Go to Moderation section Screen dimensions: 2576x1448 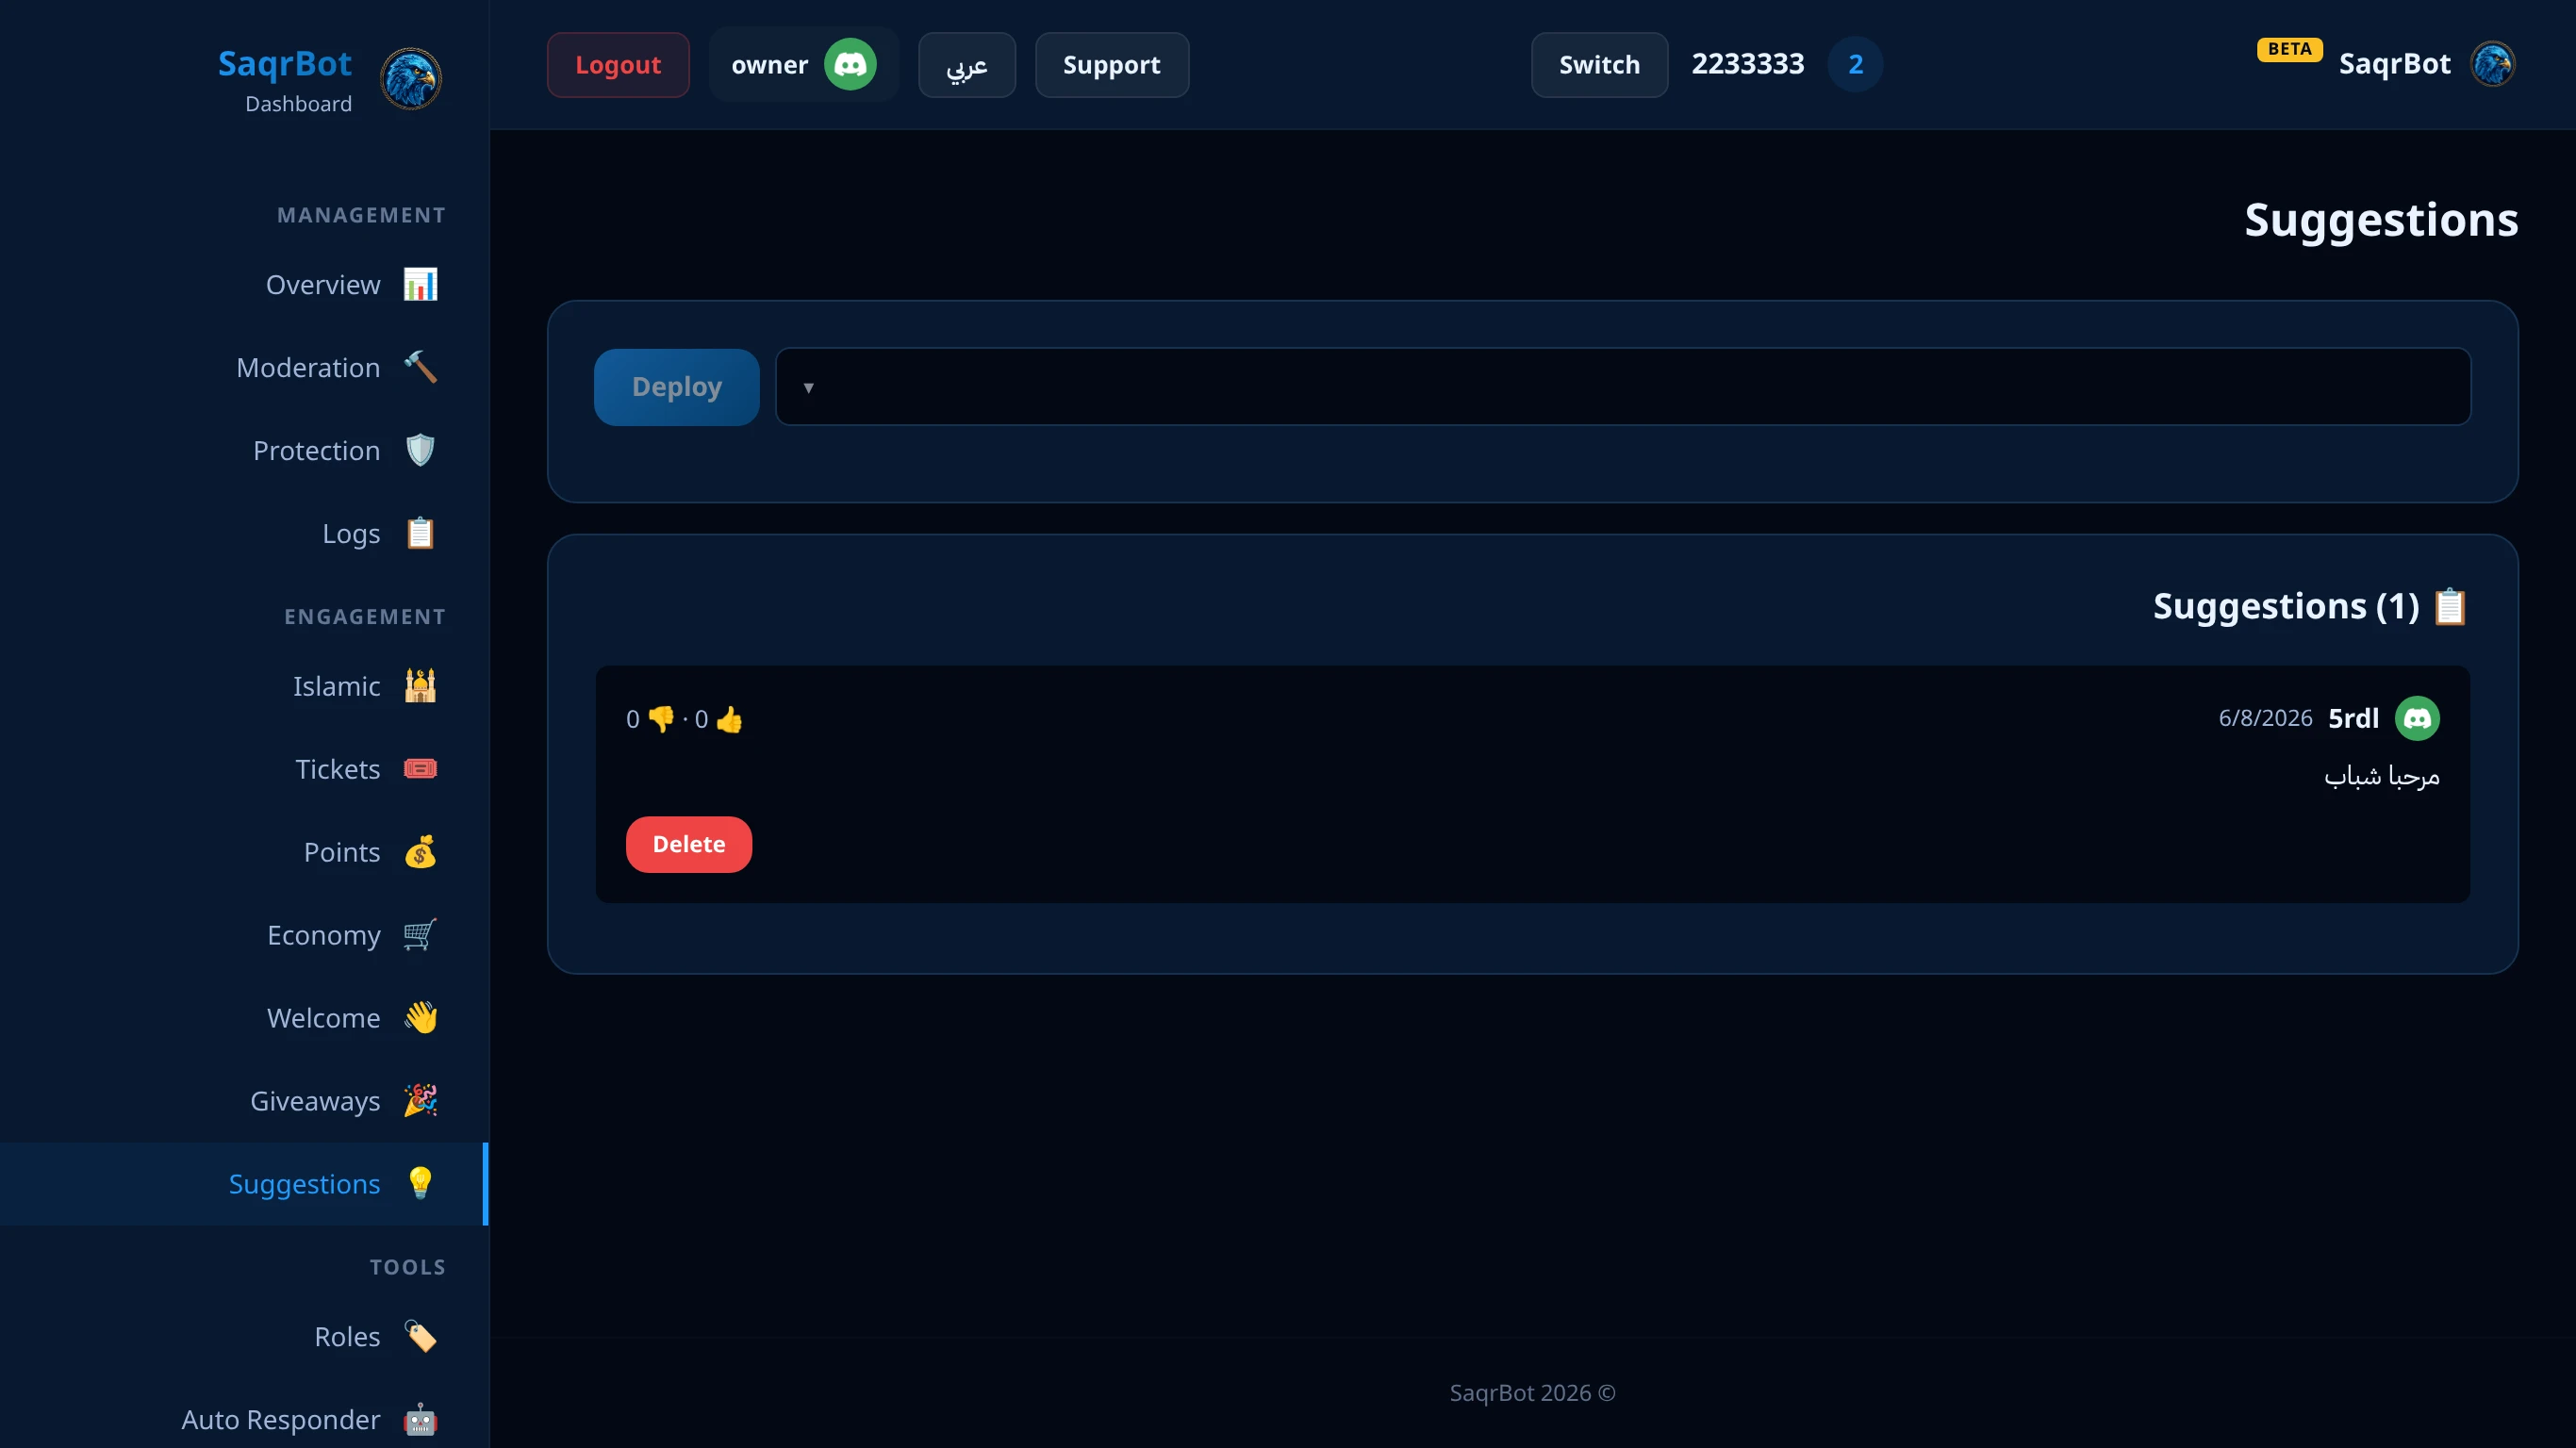(x=244, y=367)
